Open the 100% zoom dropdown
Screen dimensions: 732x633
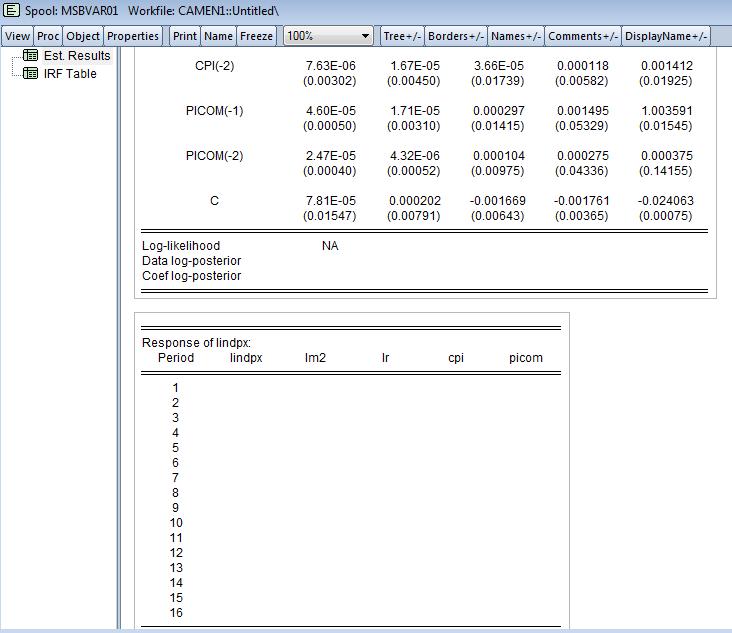328,36
